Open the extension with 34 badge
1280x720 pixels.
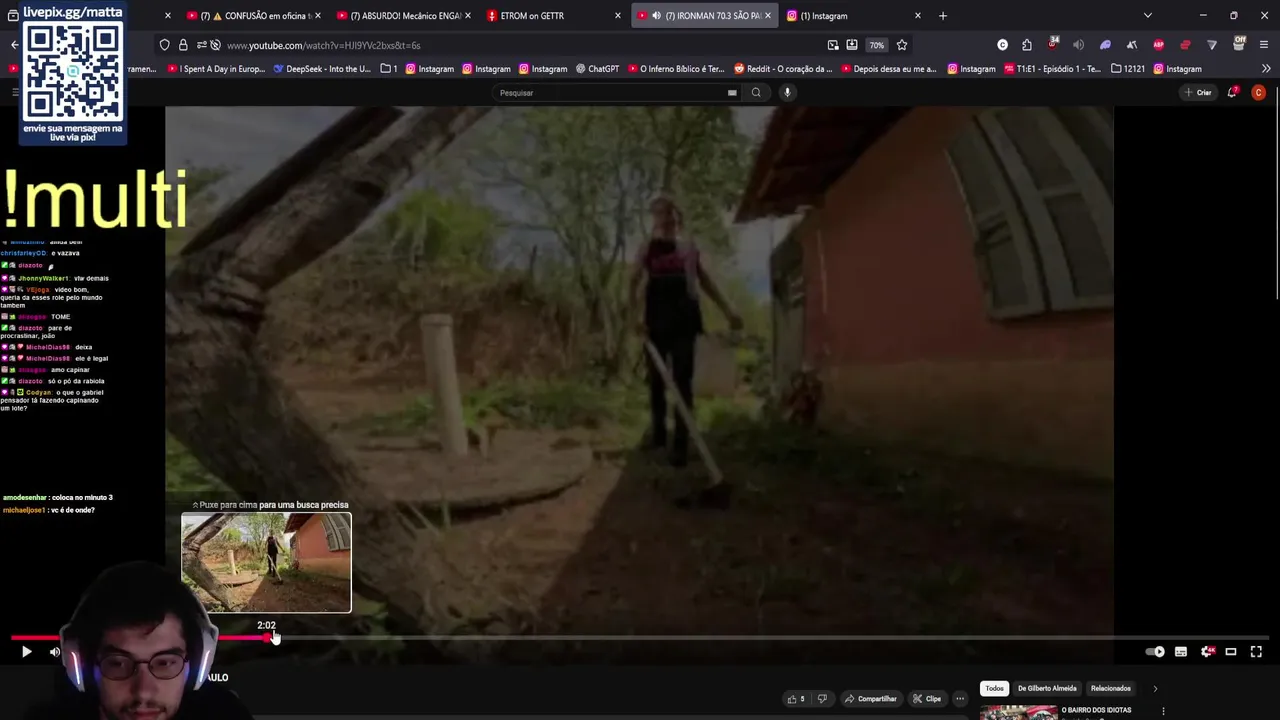click(1052, 44)
